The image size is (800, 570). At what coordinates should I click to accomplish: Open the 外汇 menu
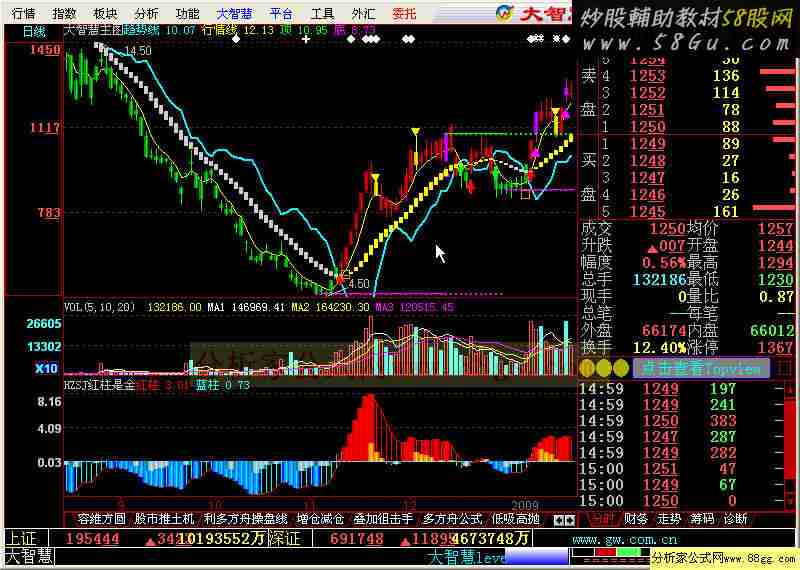[363, 13]
